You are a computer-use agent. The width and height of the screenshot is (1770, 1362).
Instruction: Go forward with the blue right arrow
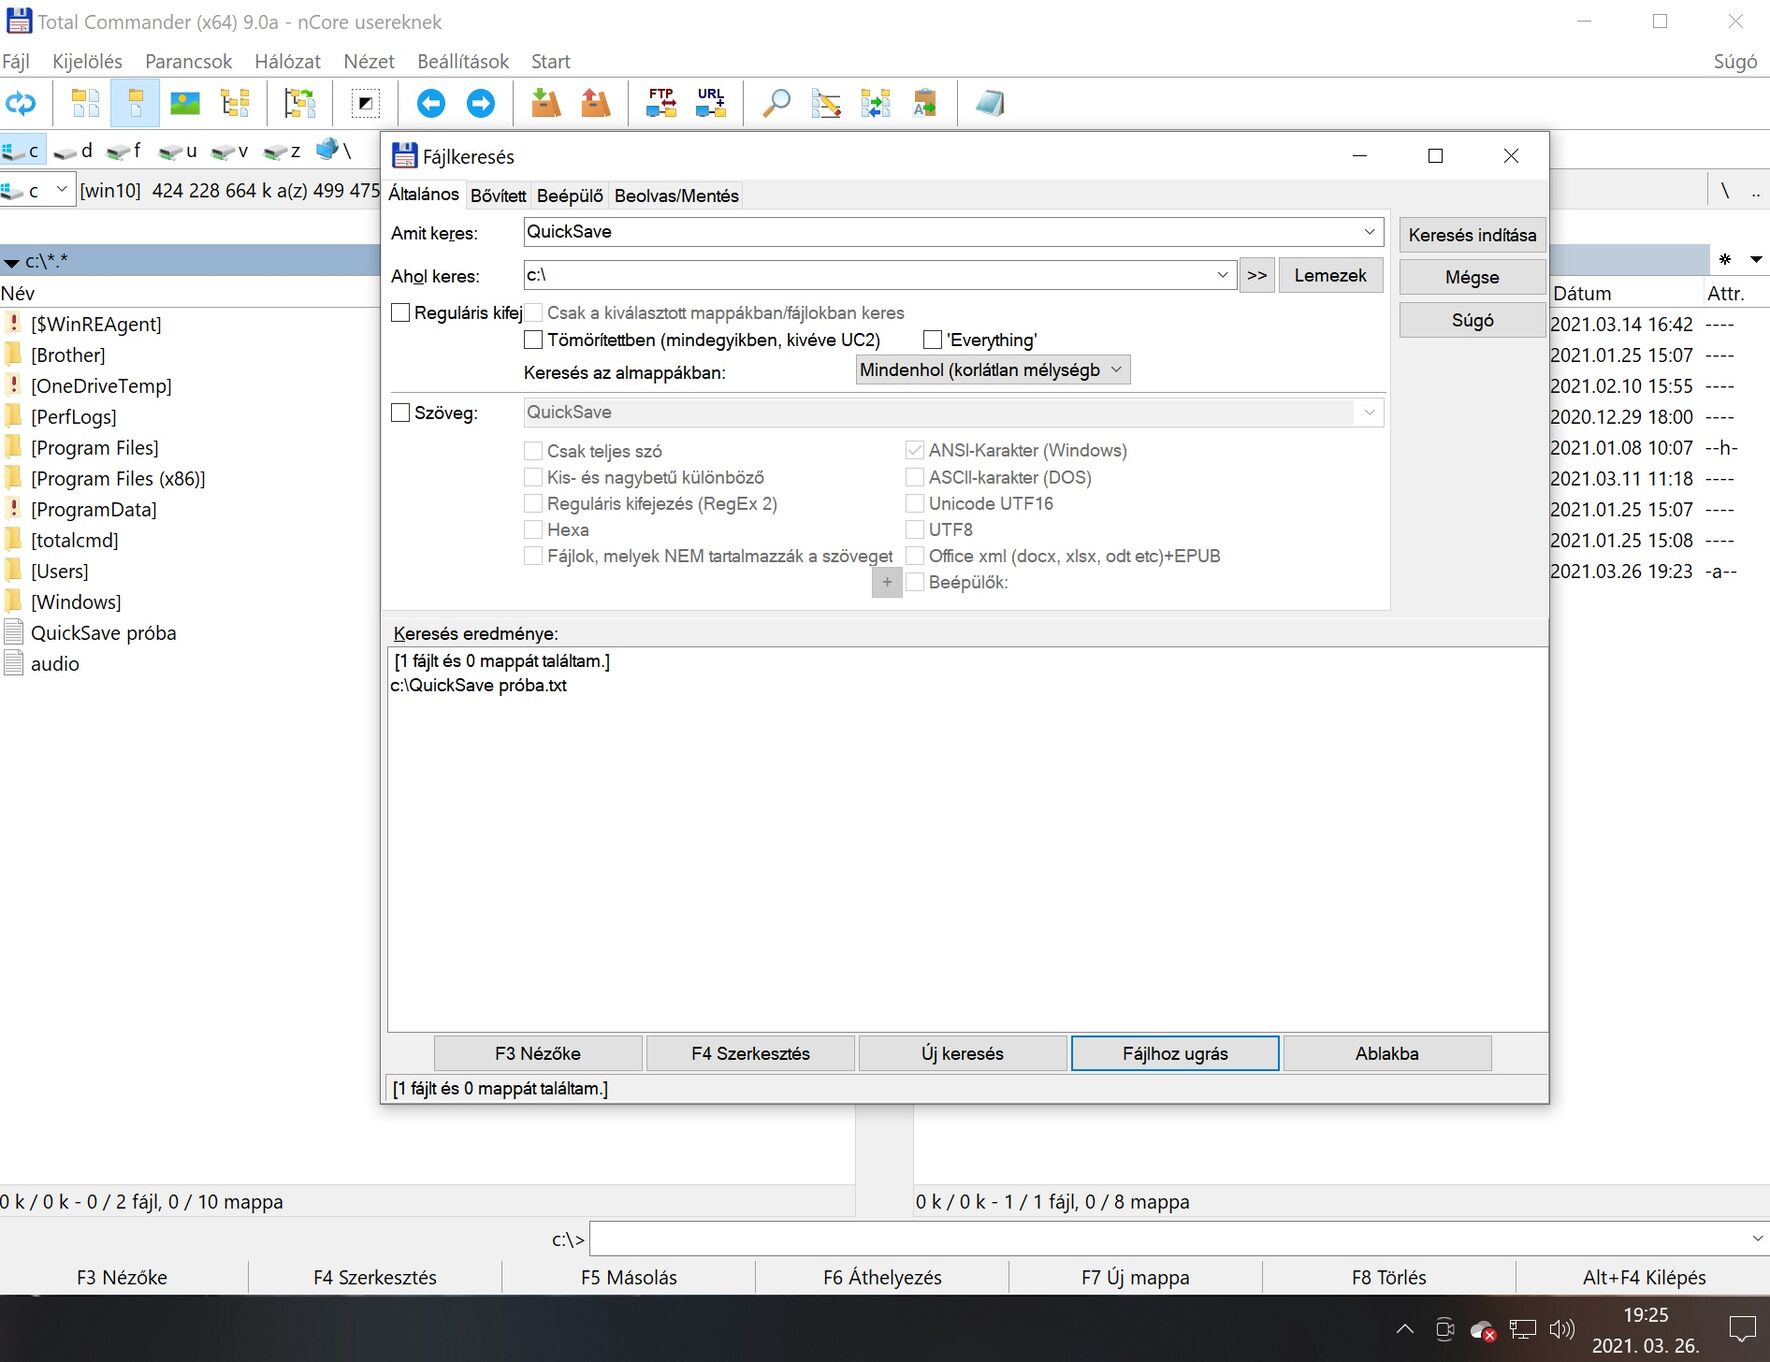pyautogui.click(x=481, y=103)
